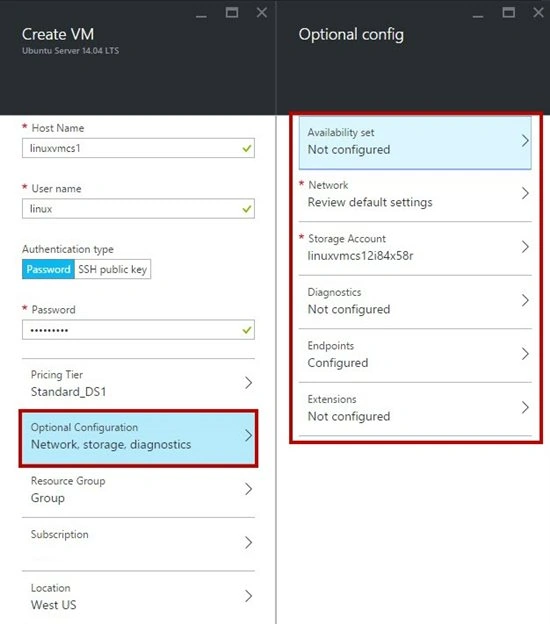The width and height of the screenshot is (550, 624).
Task: Switch to SSH public key authentication
Action: tap(113, 269)
